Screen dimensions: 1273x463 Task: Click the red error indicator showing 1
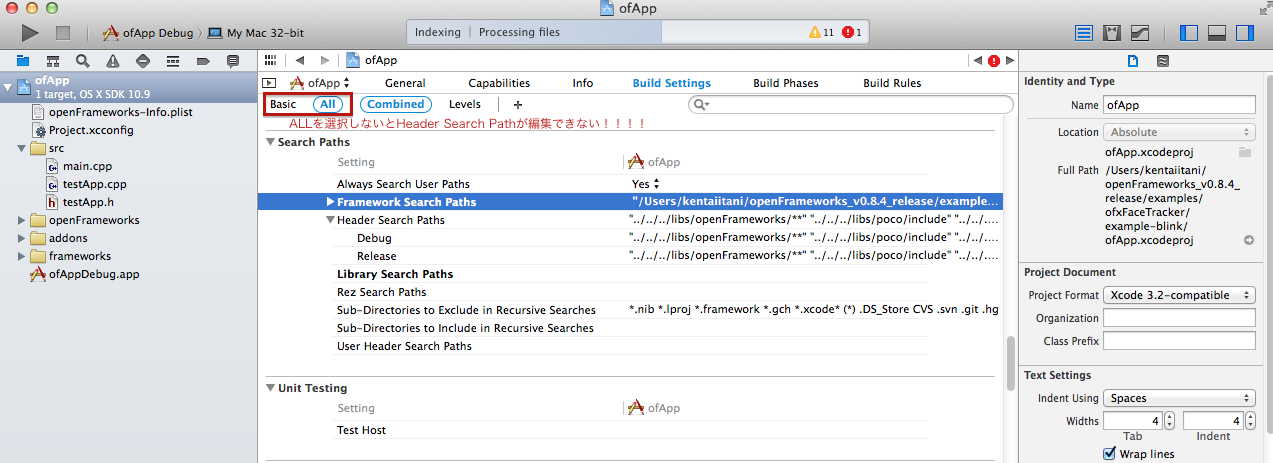click(852, 32)
